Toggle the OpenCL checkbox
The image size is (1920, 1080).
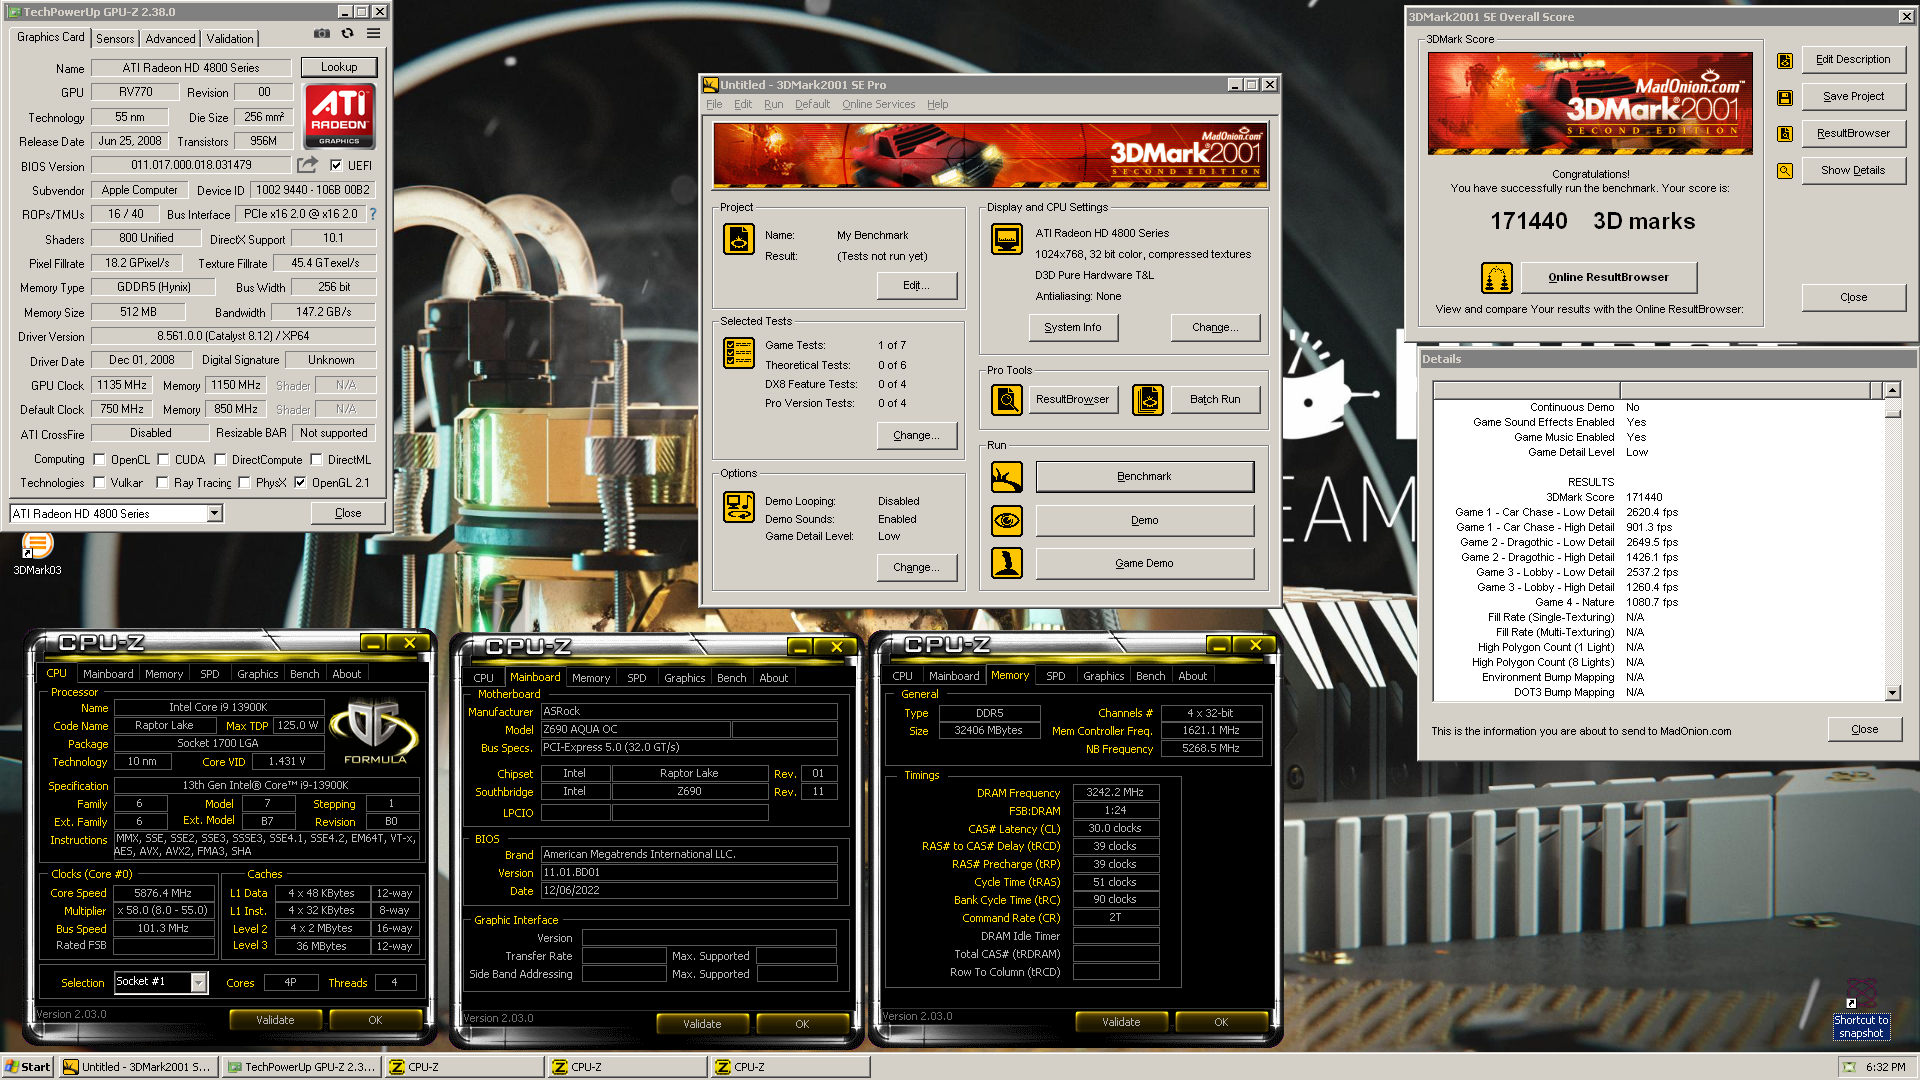pos(99,460)
